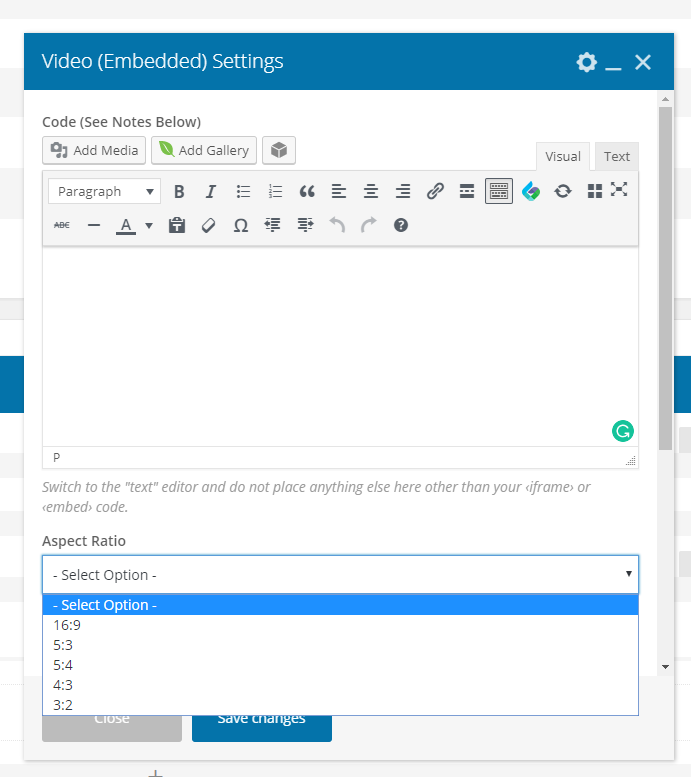The height and width of the screenshot is (777, 691).
Task: Expand the text color dropdown arrow
Action: pos(149,225)
